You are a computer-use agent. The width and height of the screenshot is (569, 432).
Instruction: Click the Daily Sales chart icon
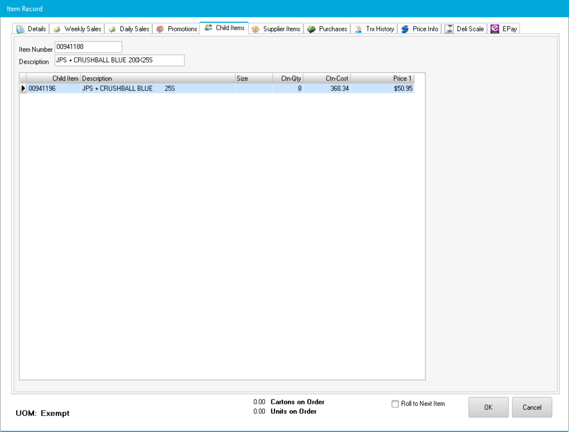coord(112,29)
